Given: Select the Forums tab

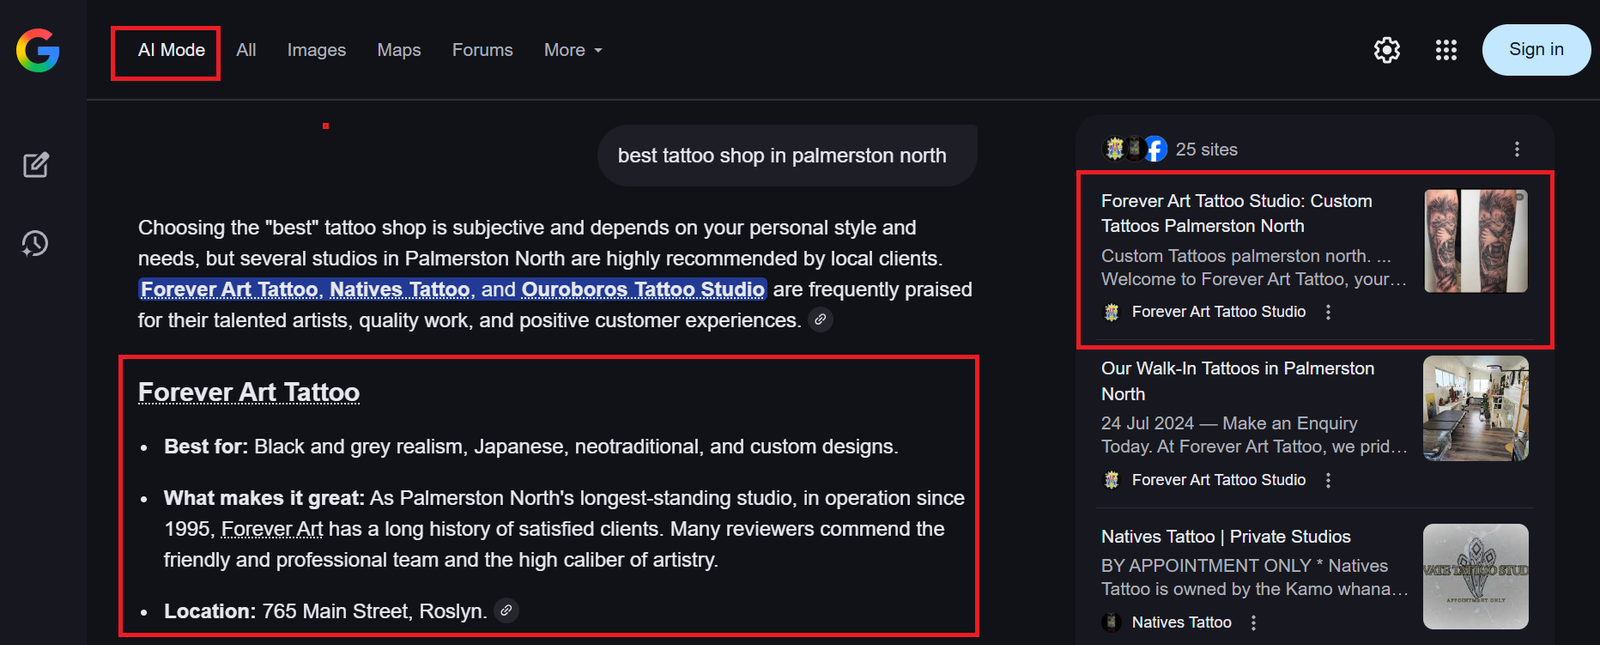Looking at the screenshot, I should (482, 50).
